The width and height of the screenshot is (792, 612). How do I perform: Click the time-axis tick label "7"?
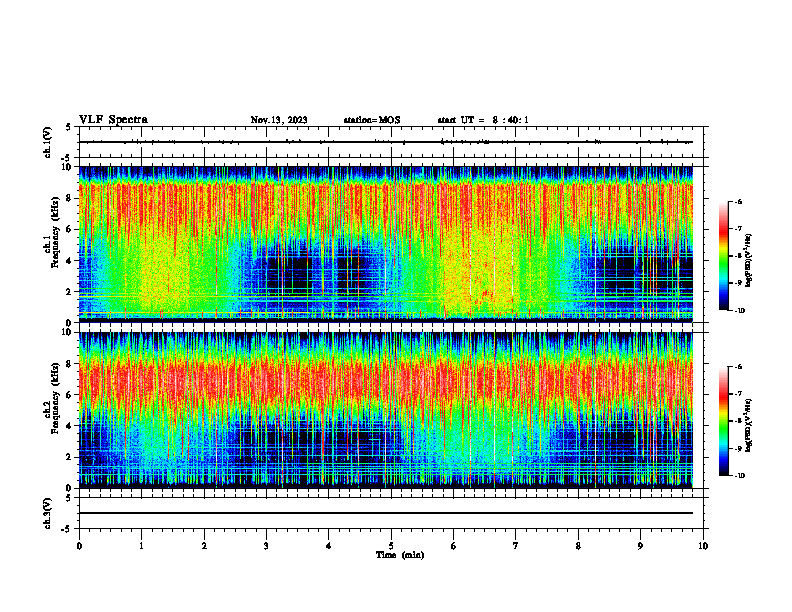coord(516,546)
